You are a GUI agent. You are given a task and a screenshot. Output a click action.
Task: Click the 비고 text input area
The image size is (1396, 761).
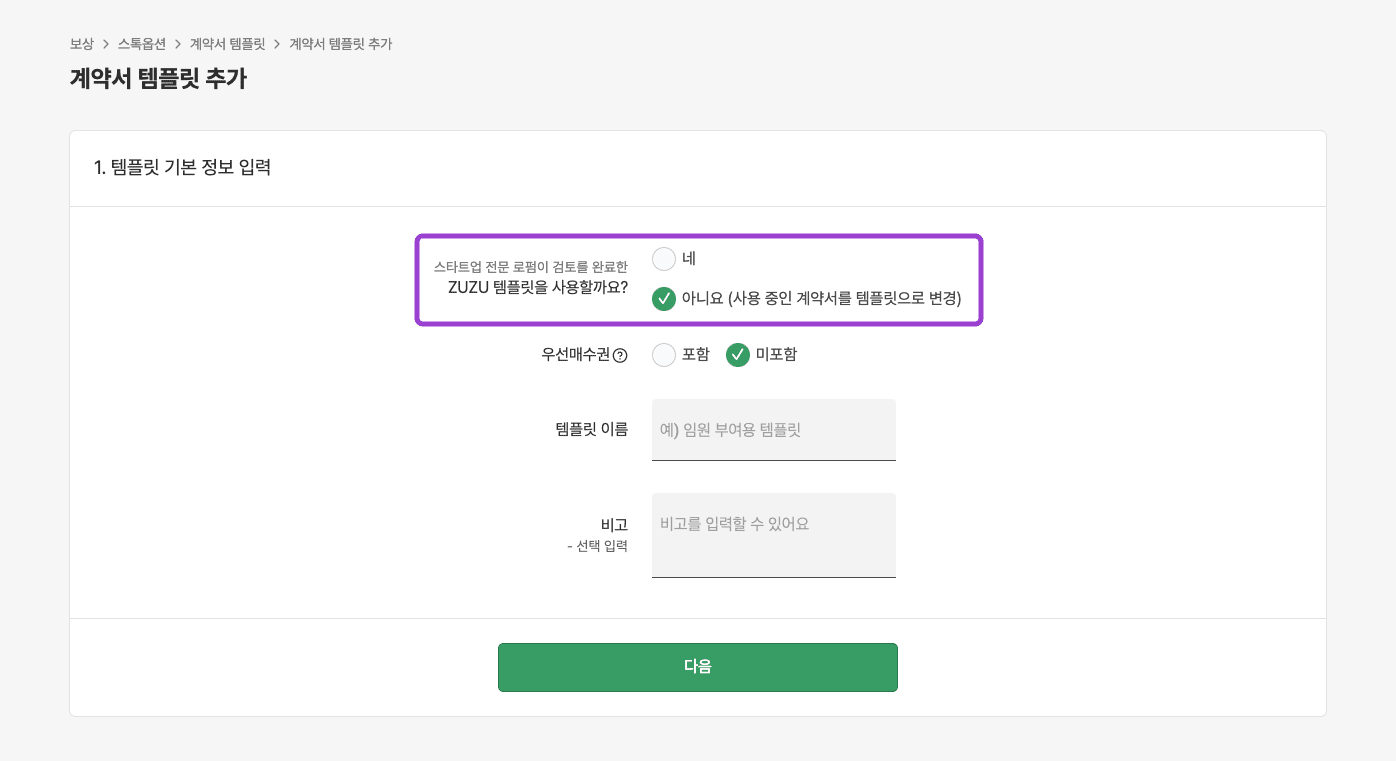click(x=773, y=535)
